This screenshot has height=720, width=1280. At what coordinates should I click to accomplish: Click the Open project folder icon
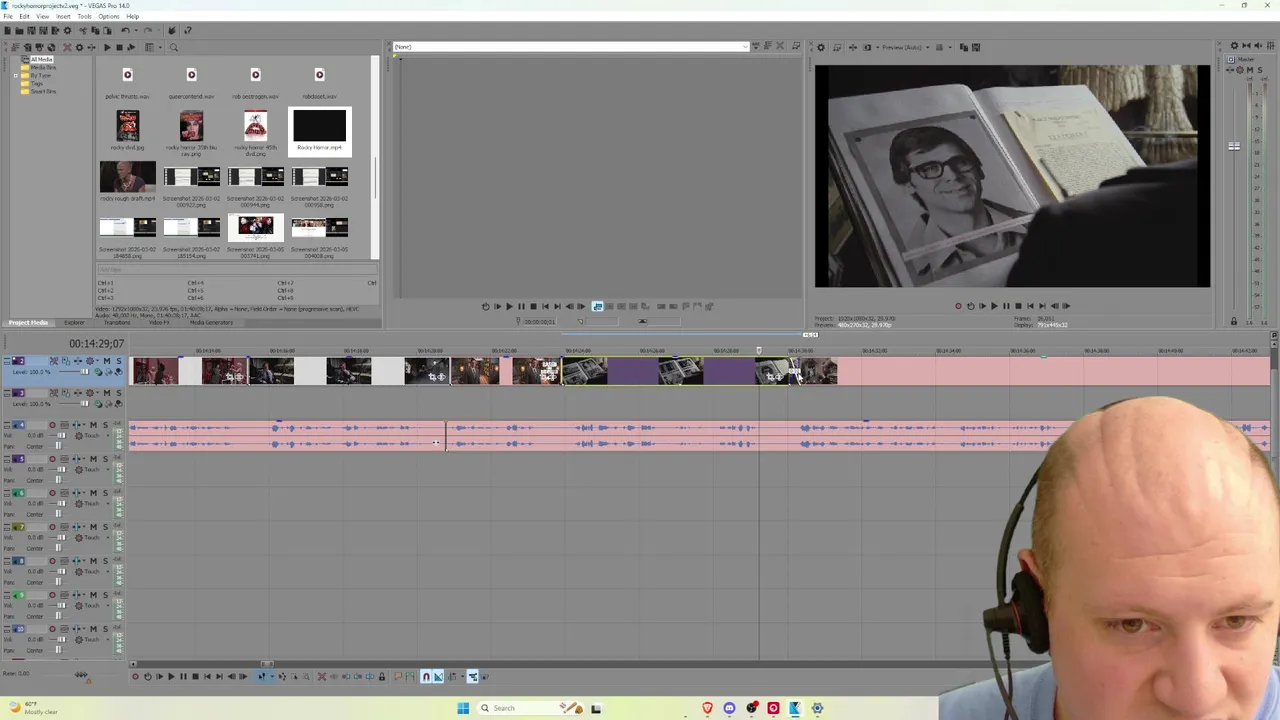[x=19, y=30]
